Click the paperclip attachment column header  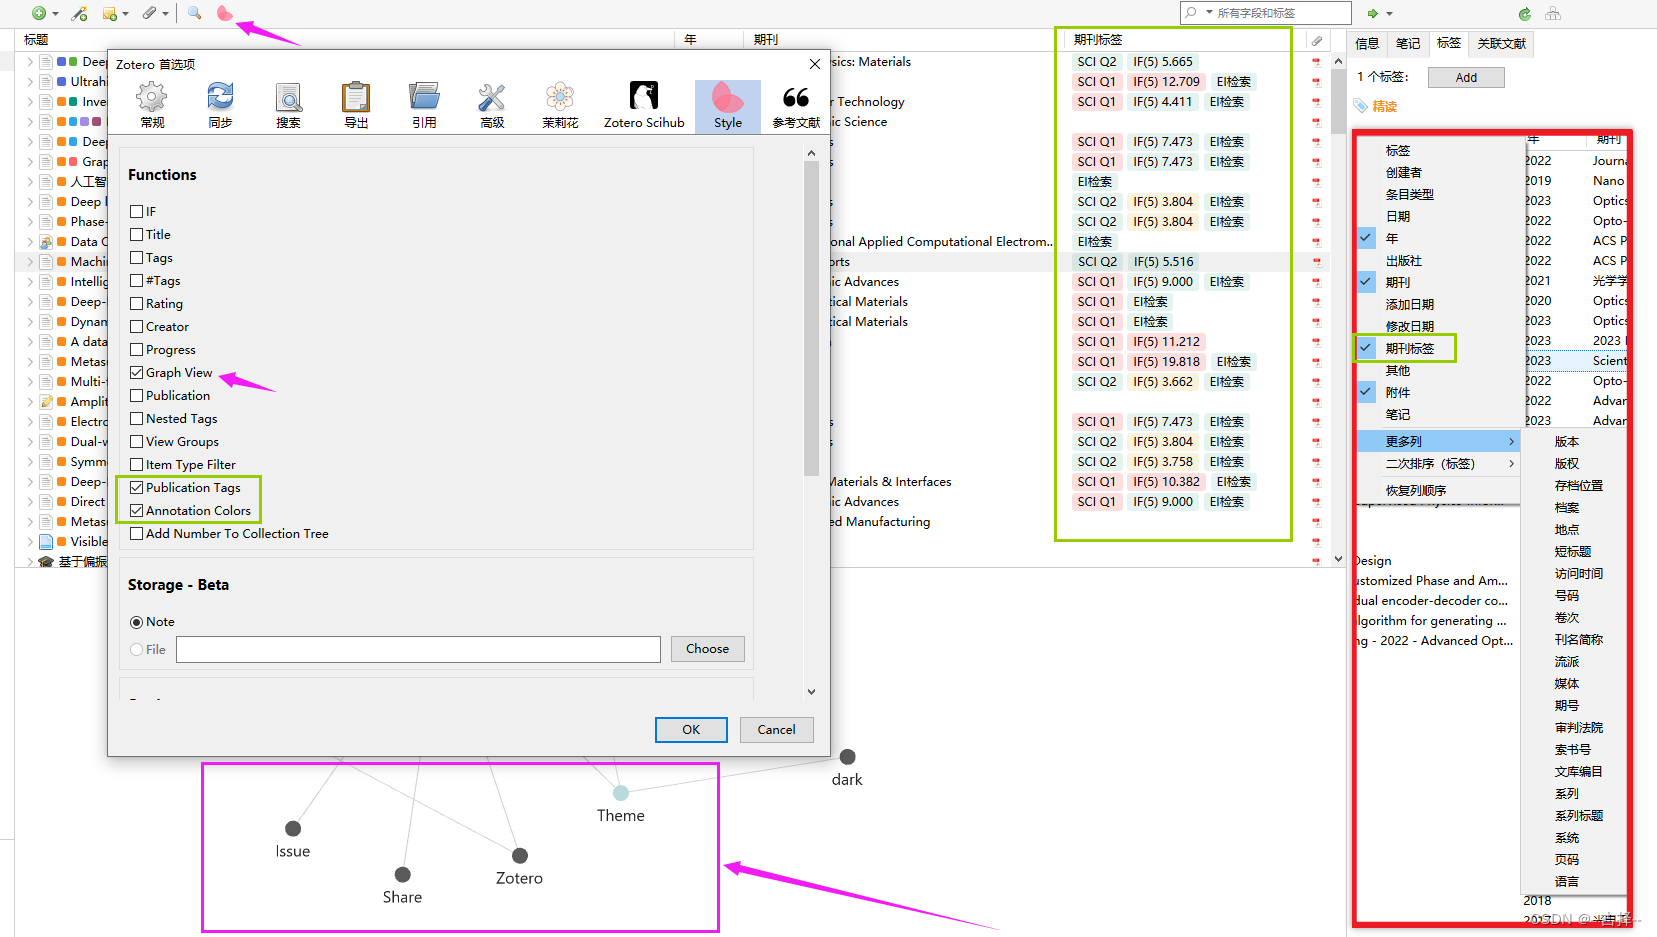coord(1317,40)
